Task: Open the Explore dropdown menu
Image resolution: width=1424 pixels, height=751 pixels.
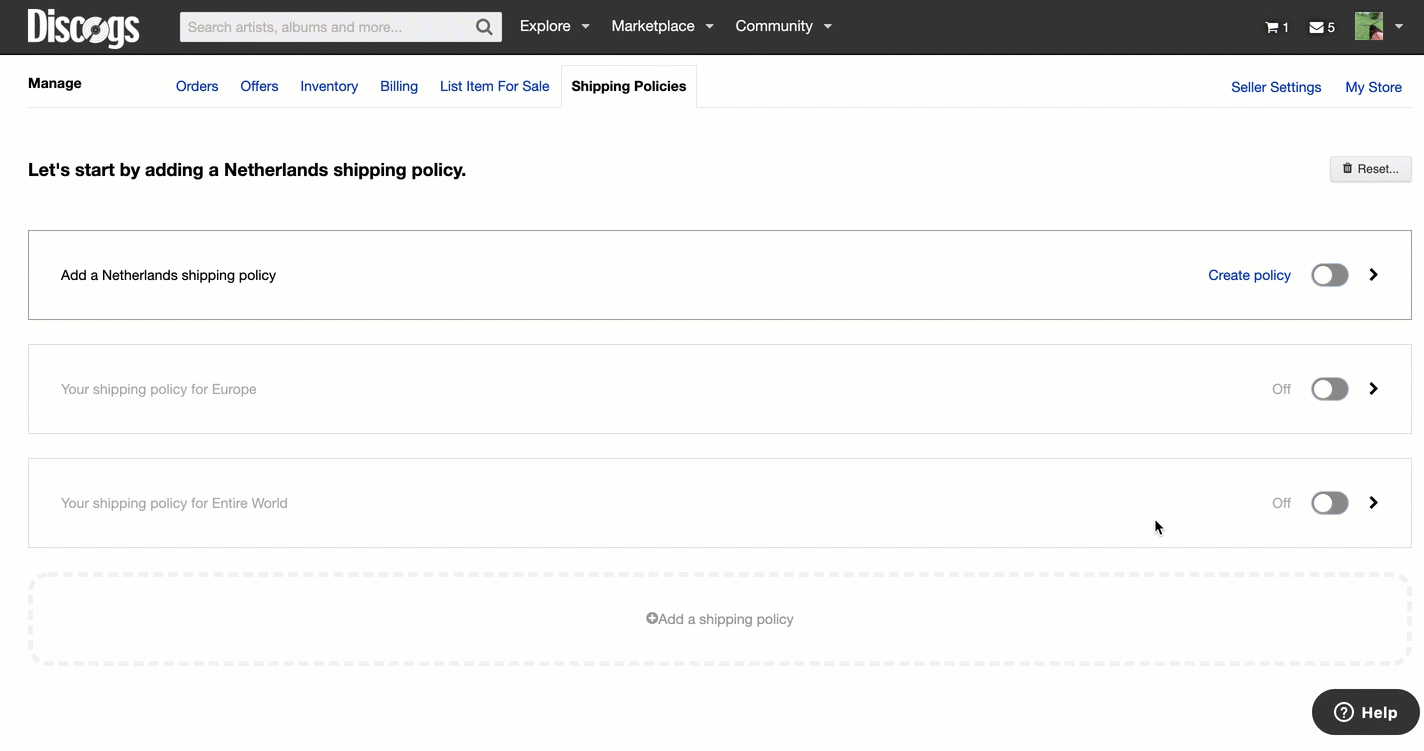Action: (555, 26)
